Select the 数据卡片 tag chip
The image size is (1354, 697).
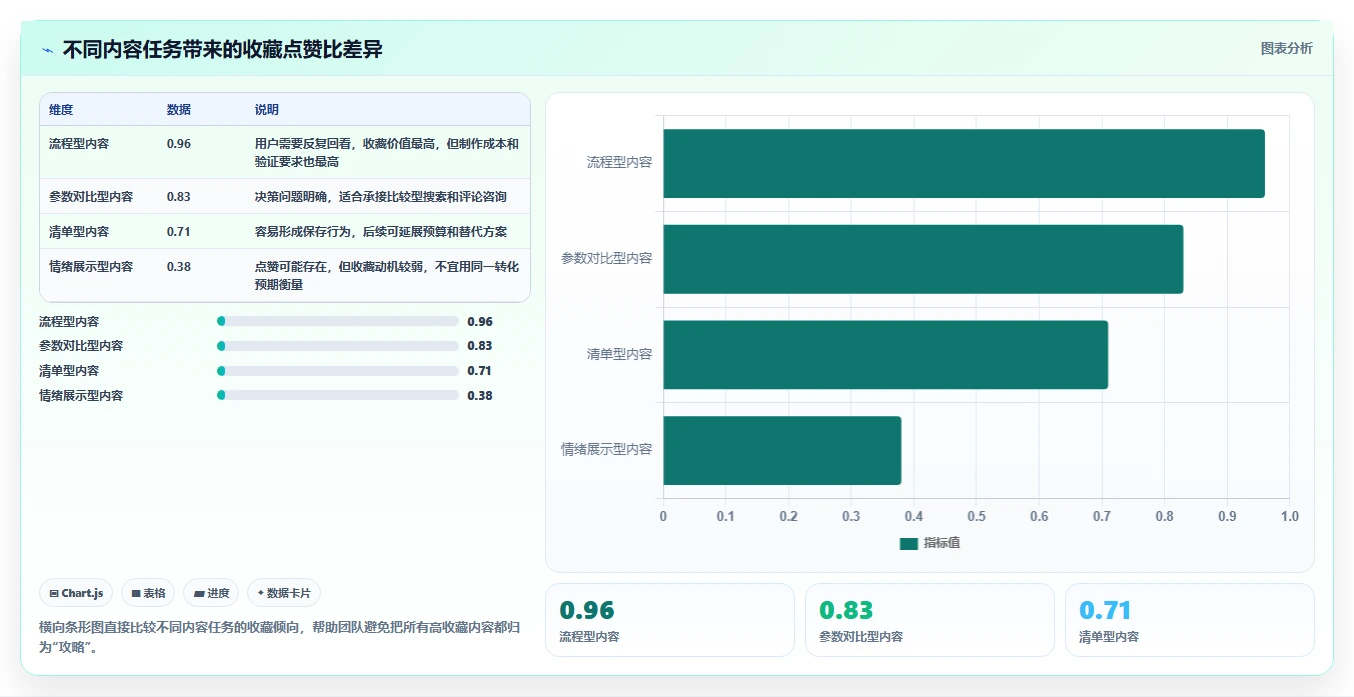pos(284,593)
